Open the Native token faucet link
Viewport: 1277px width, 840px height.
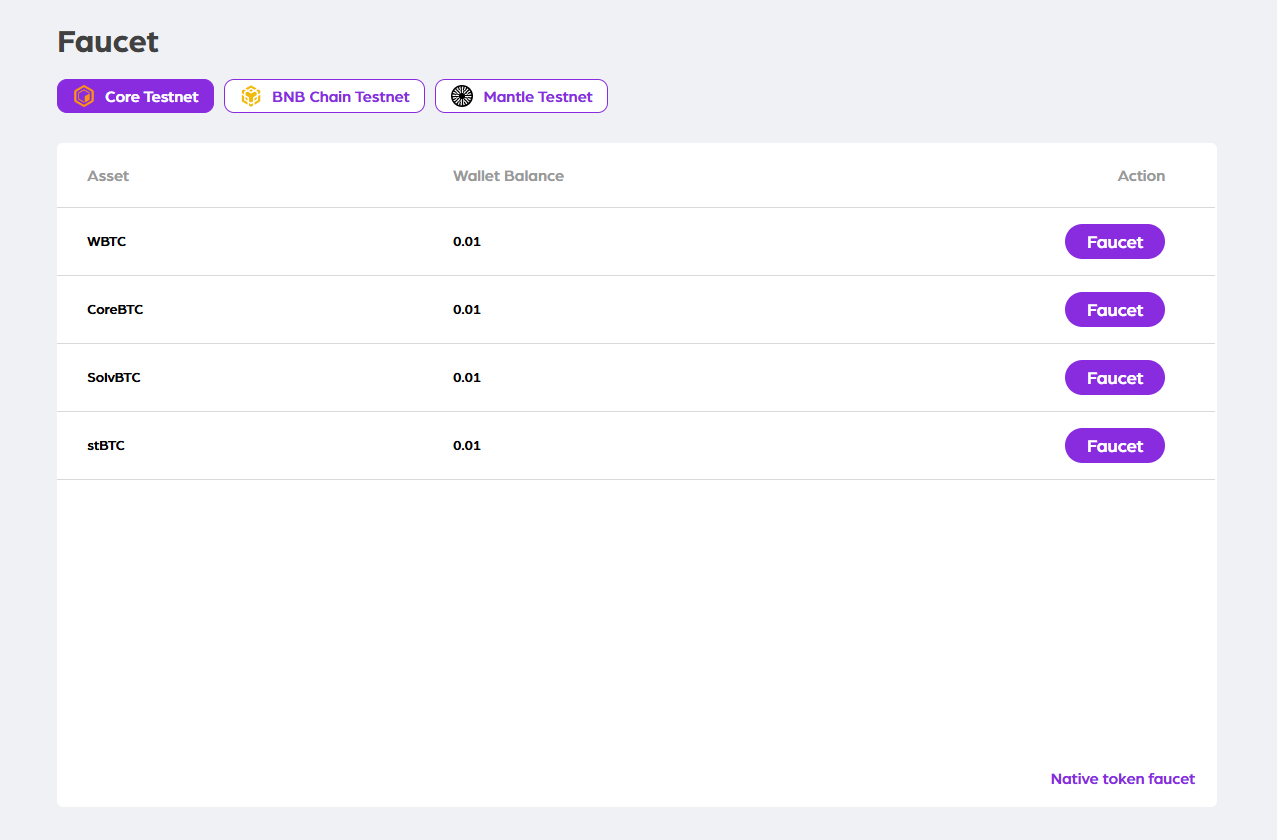coord(1122,779)
